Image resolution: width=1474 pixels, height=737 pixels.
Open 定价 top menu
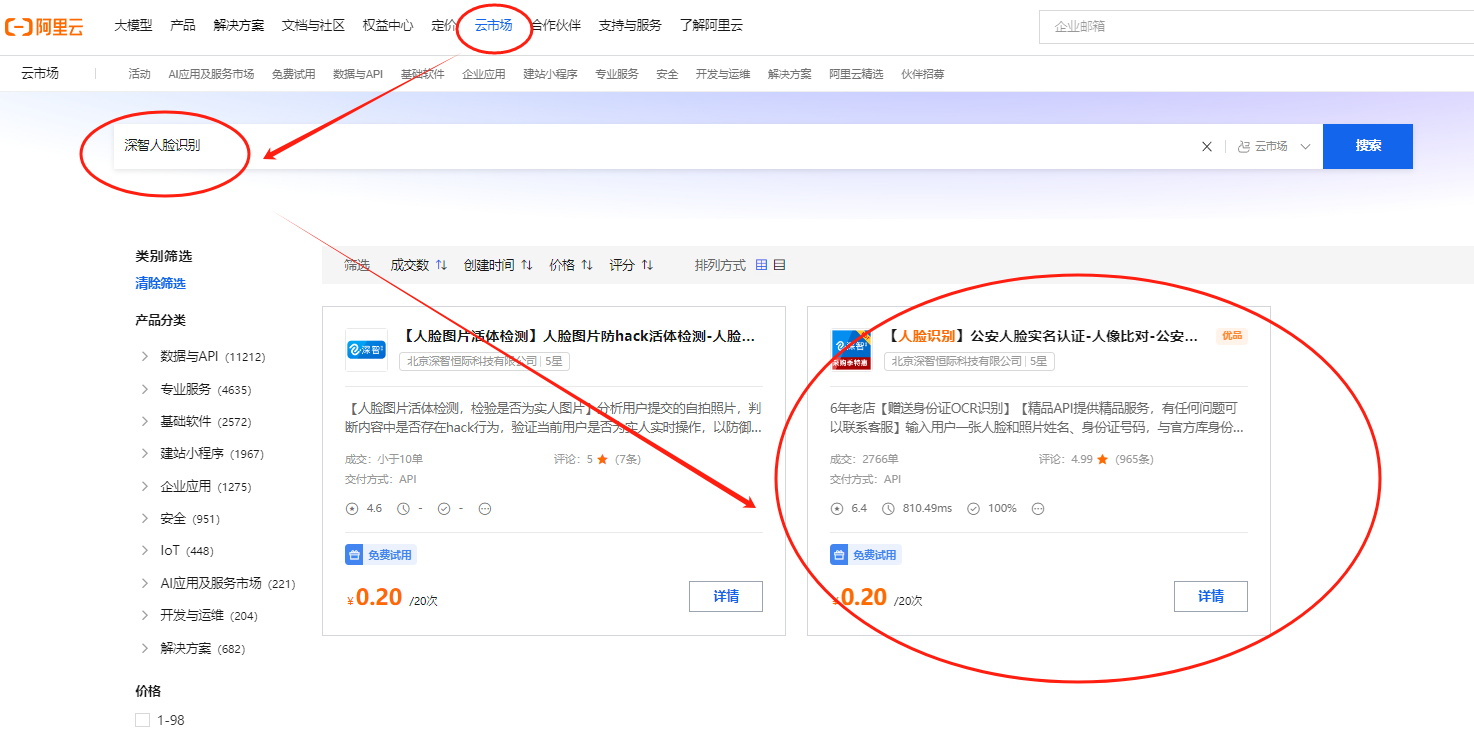click(x=444, y=26)
